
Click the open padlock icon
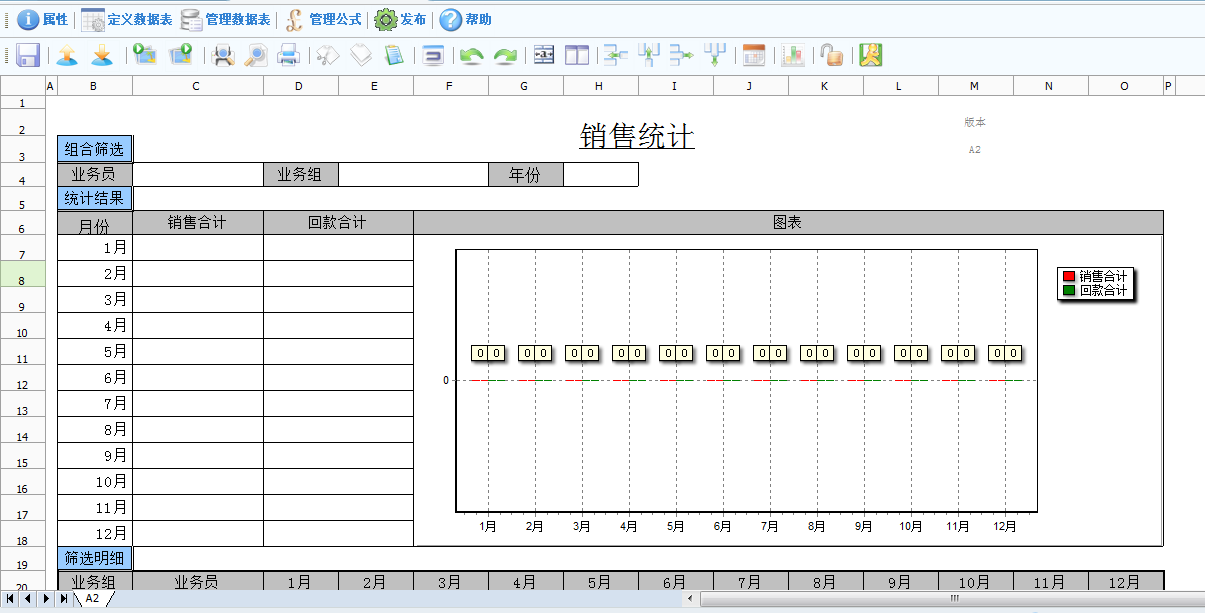(830, 56)
